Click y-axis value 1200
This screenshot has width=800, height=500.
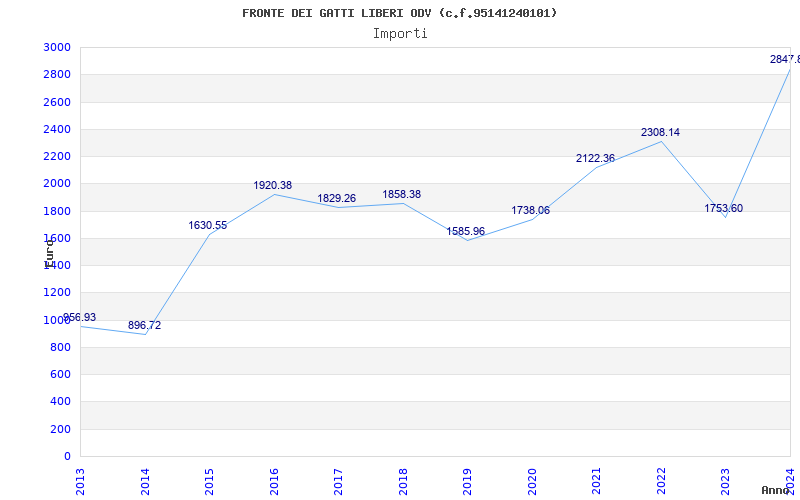(57, 293)
